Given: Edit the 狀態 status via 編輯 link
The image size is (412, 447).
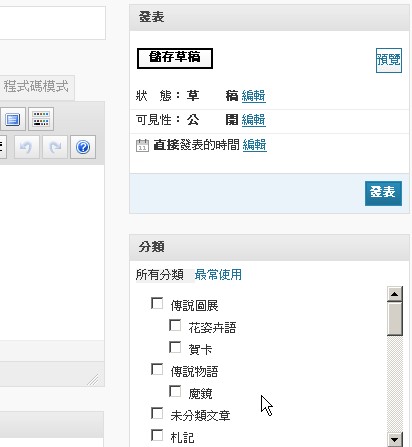Looking at the screenshot, I should click(254, 96).
